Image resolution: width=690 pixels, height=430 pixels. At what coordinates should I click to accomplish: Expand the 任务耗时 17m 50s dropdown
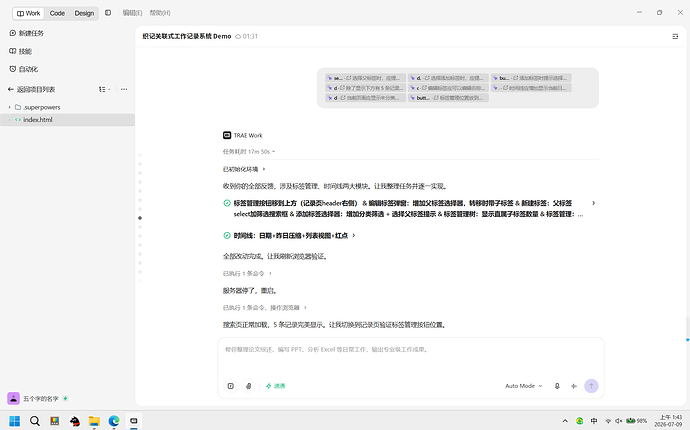pos(249,151)
